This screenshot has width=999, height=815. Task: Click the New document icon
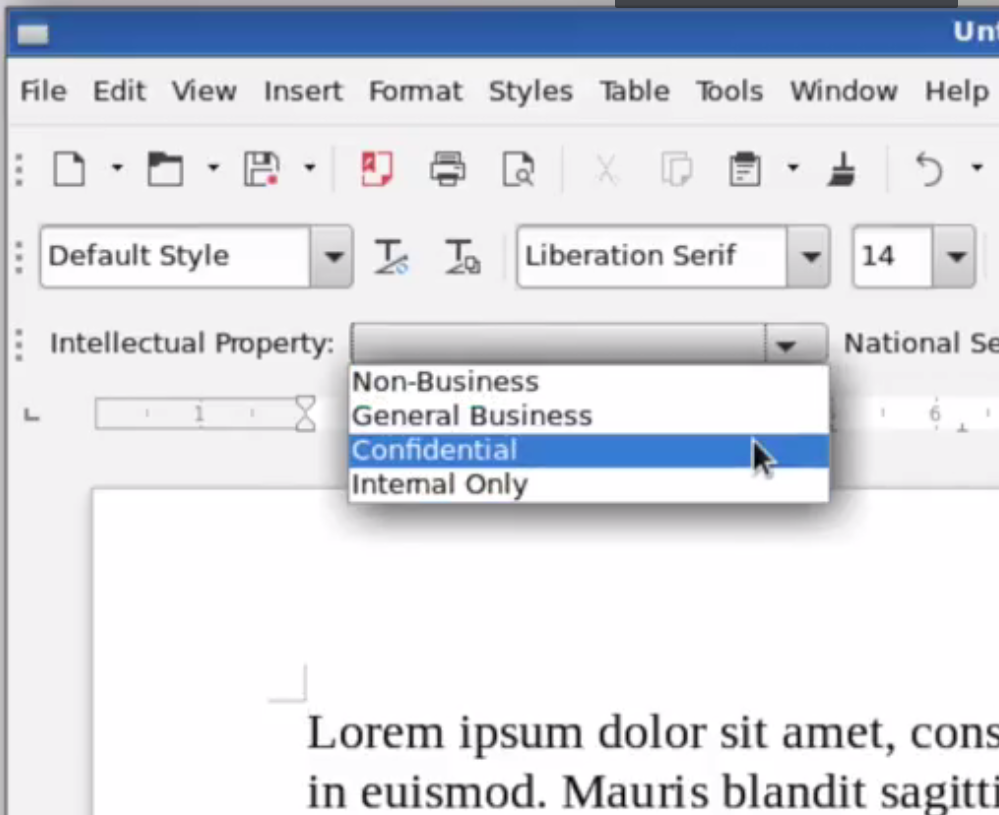pyautogui.click(x=69, y=170)
